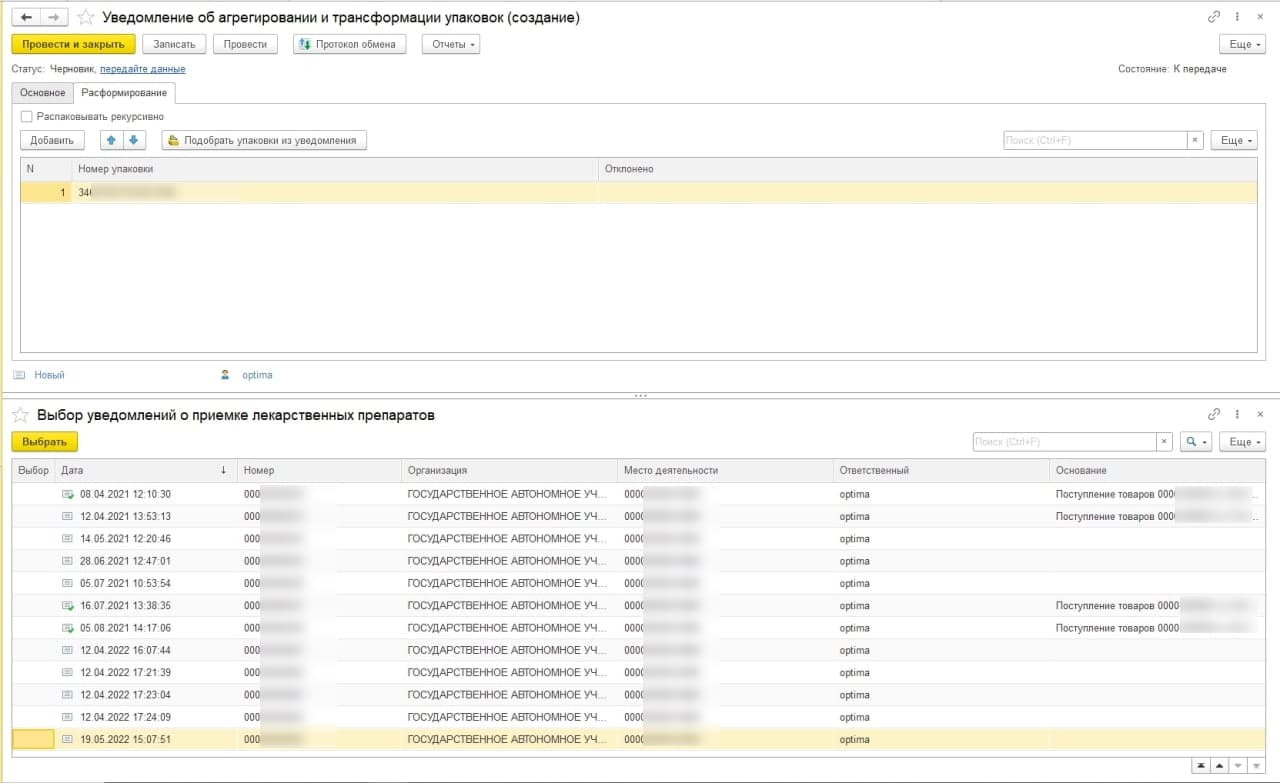Click the back navigation arrow
This screenshot has height=783, width=1280.
26,17
